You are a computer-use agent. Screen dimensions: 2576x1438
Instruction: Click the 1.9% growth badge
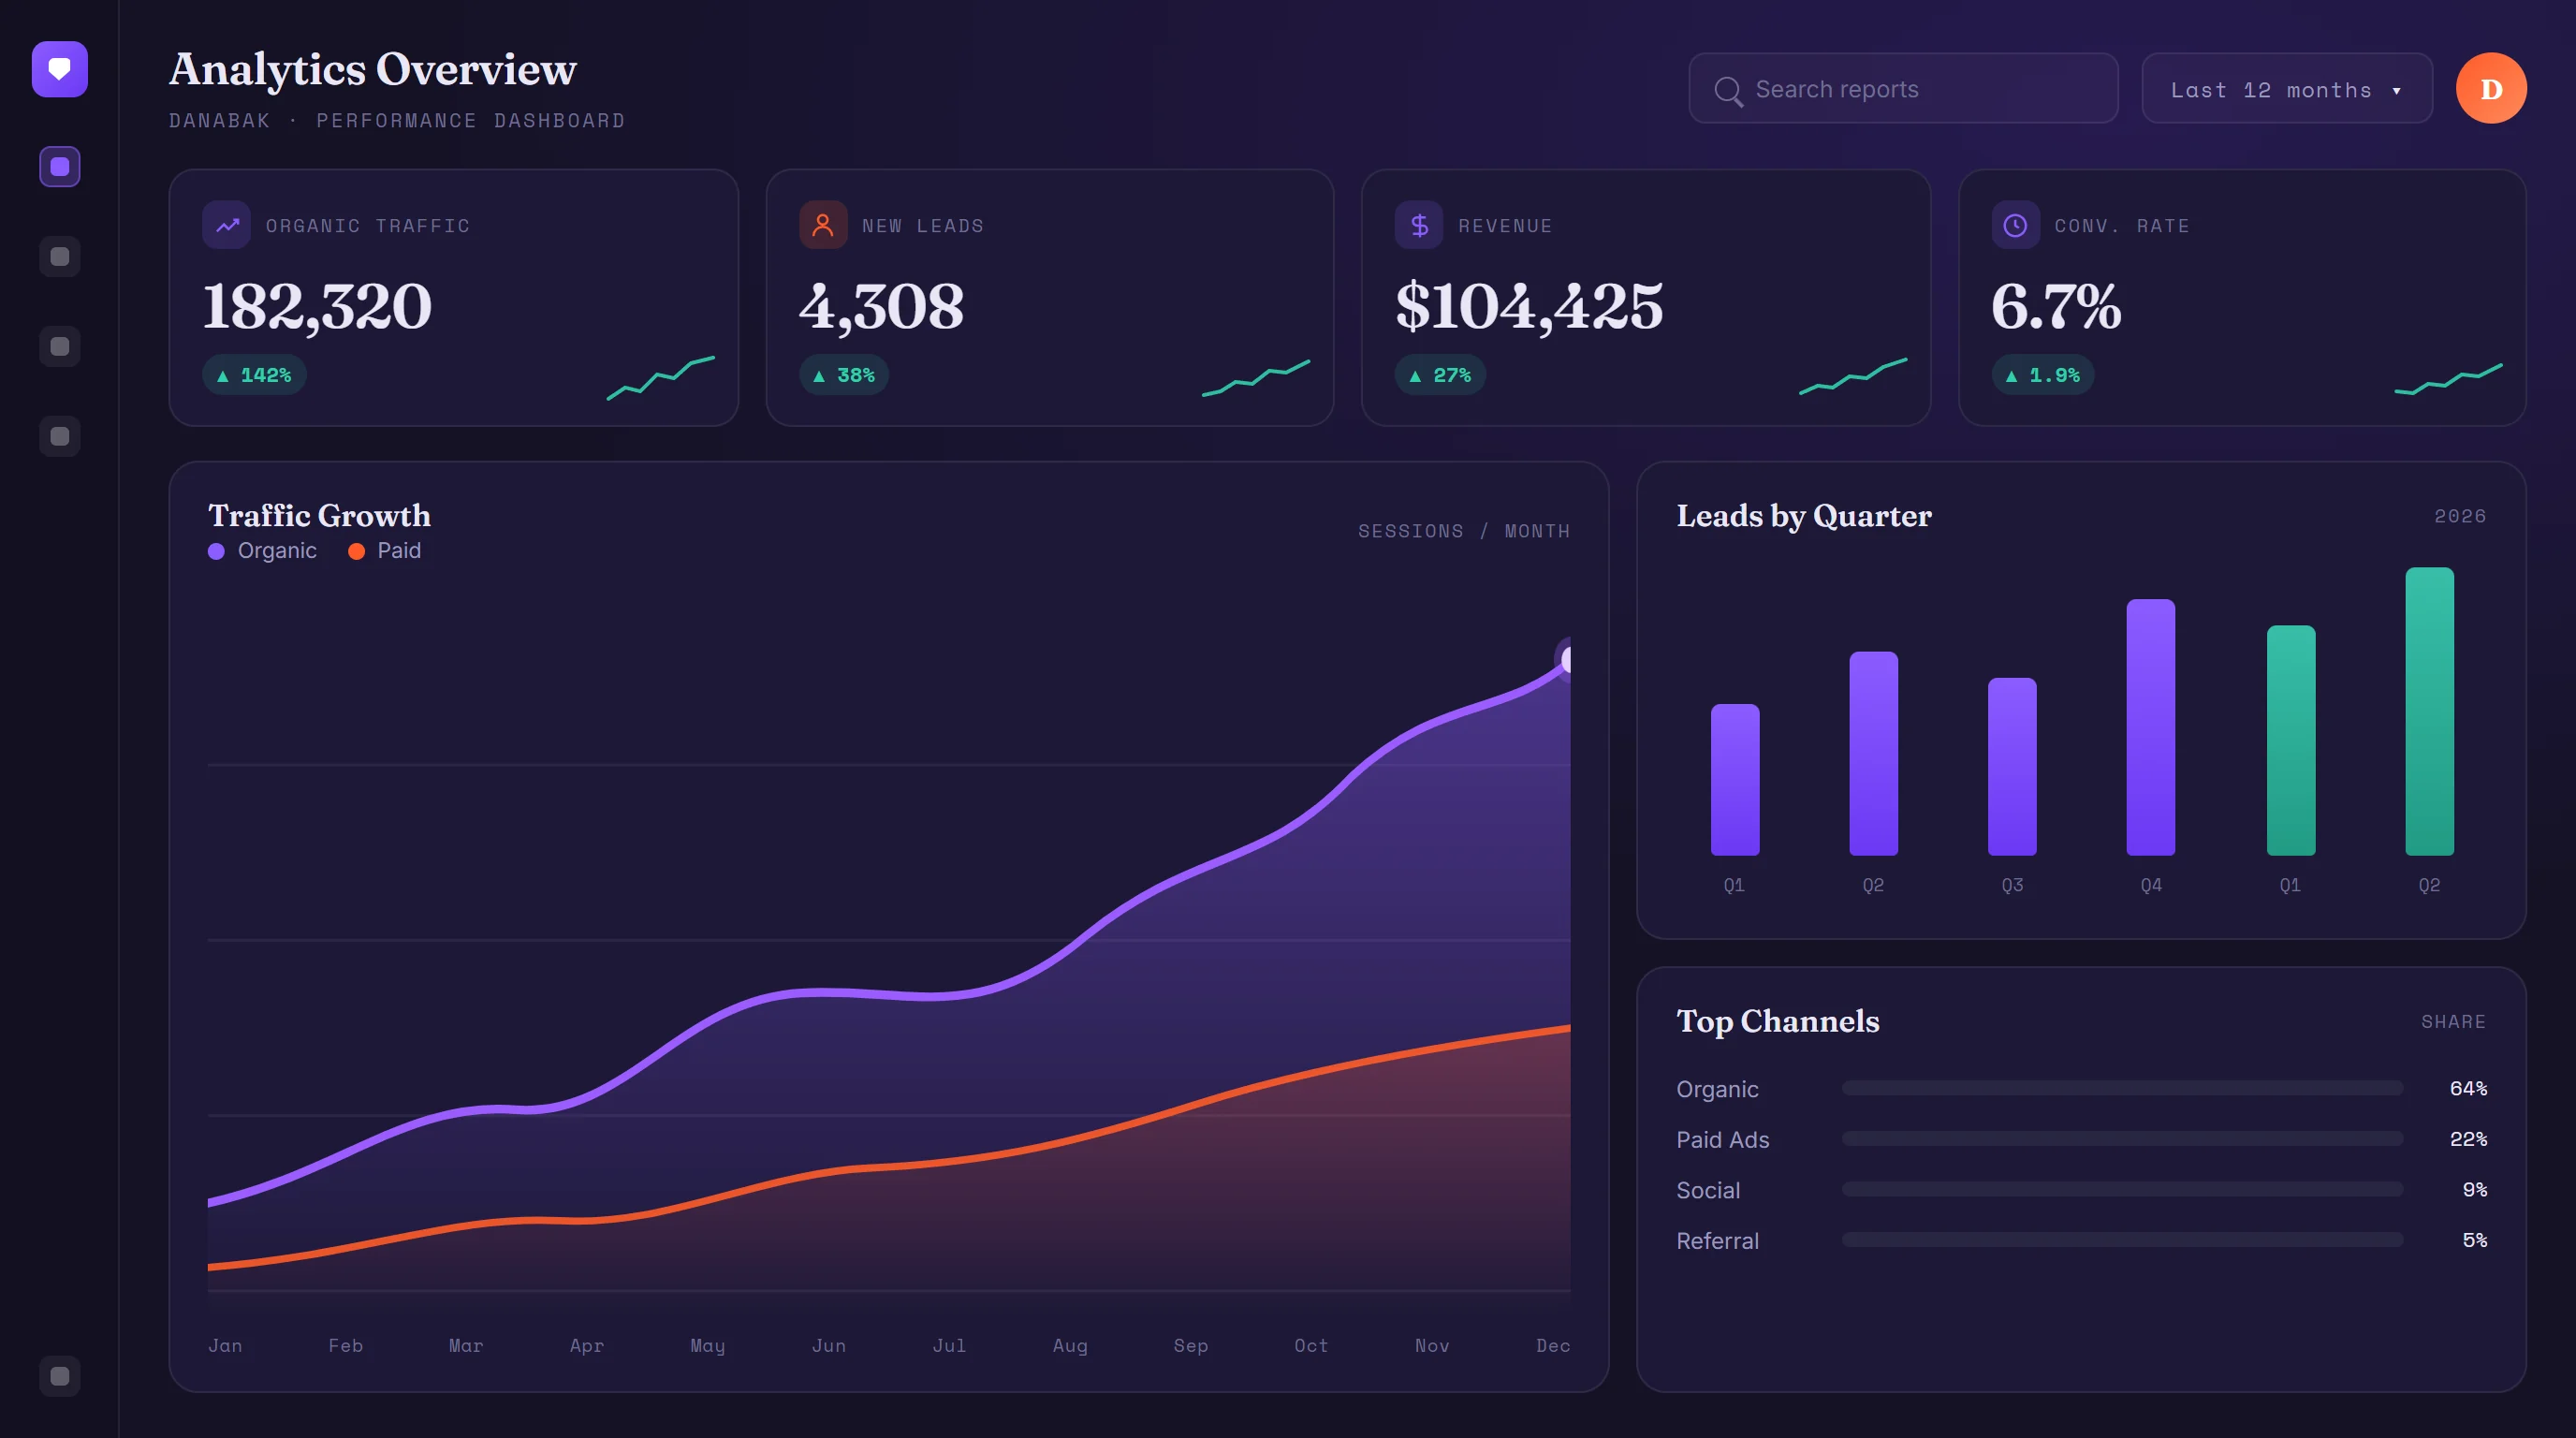coord(2042,375)
